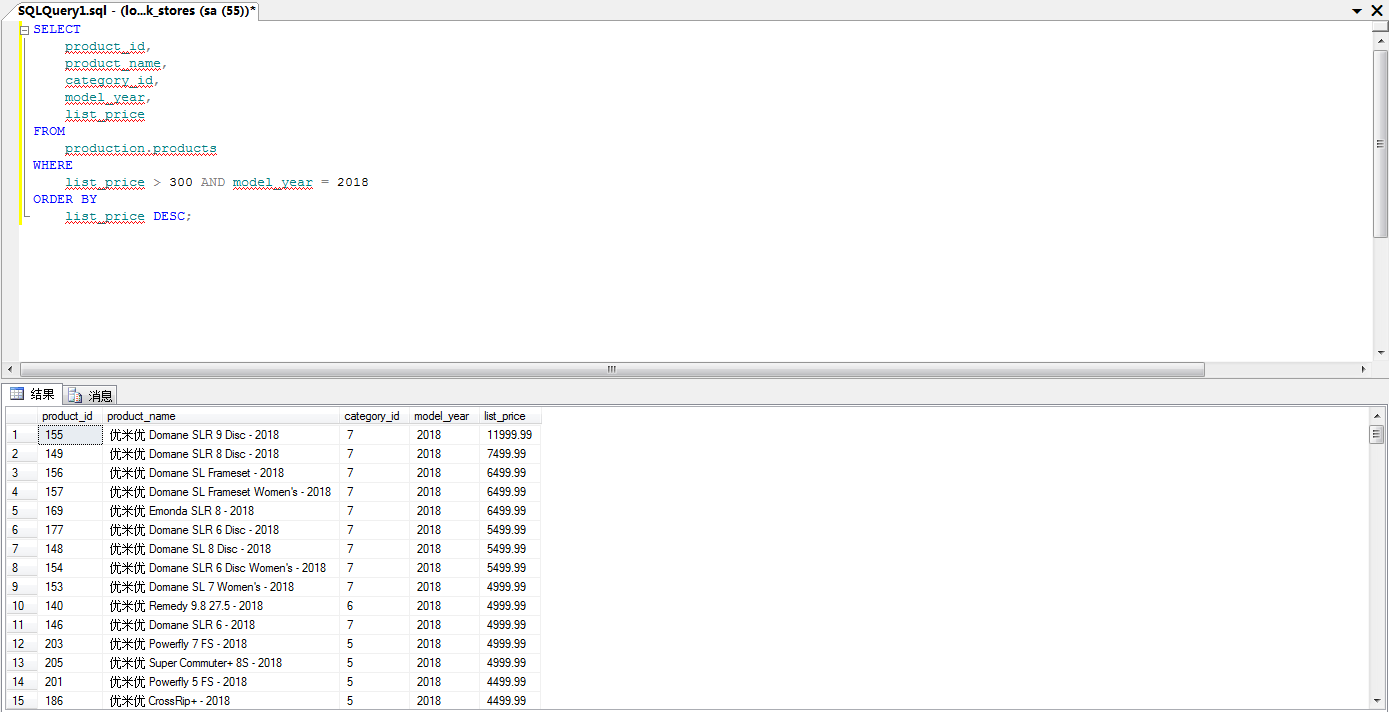Click cell 'Emonda SLR 8 - 2018'
Image resolution: width=1389 pixels, height=712 pixels.
click(x=222, y=511)
